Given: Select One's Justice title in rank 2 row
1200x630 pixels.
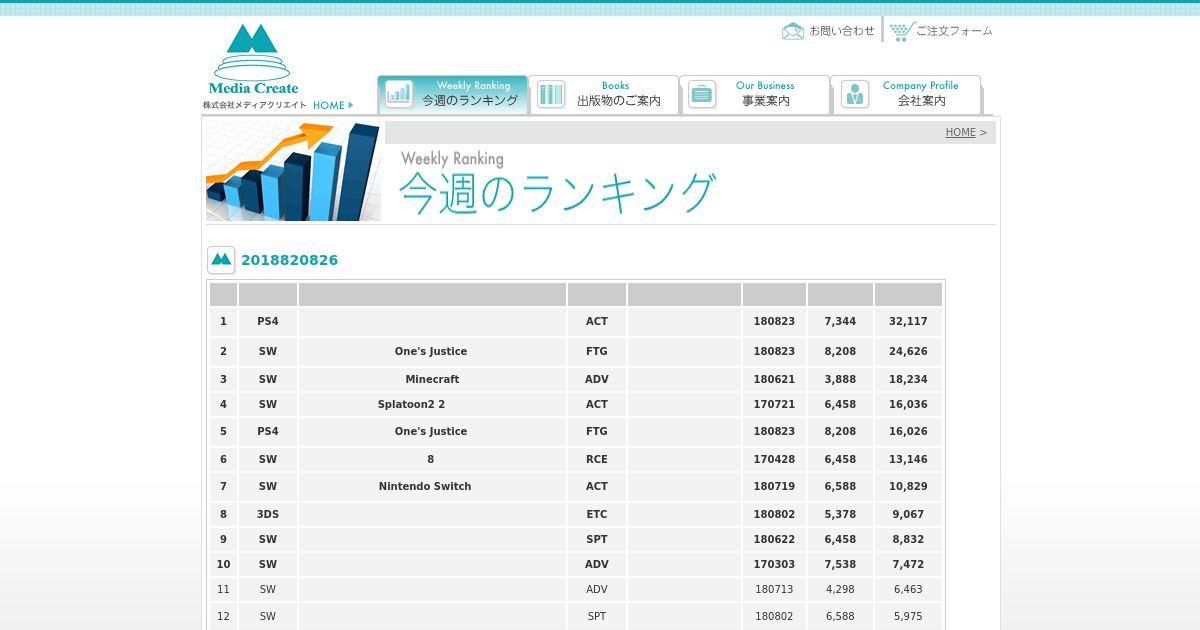Looking at the screenshot, I should 431,351.
